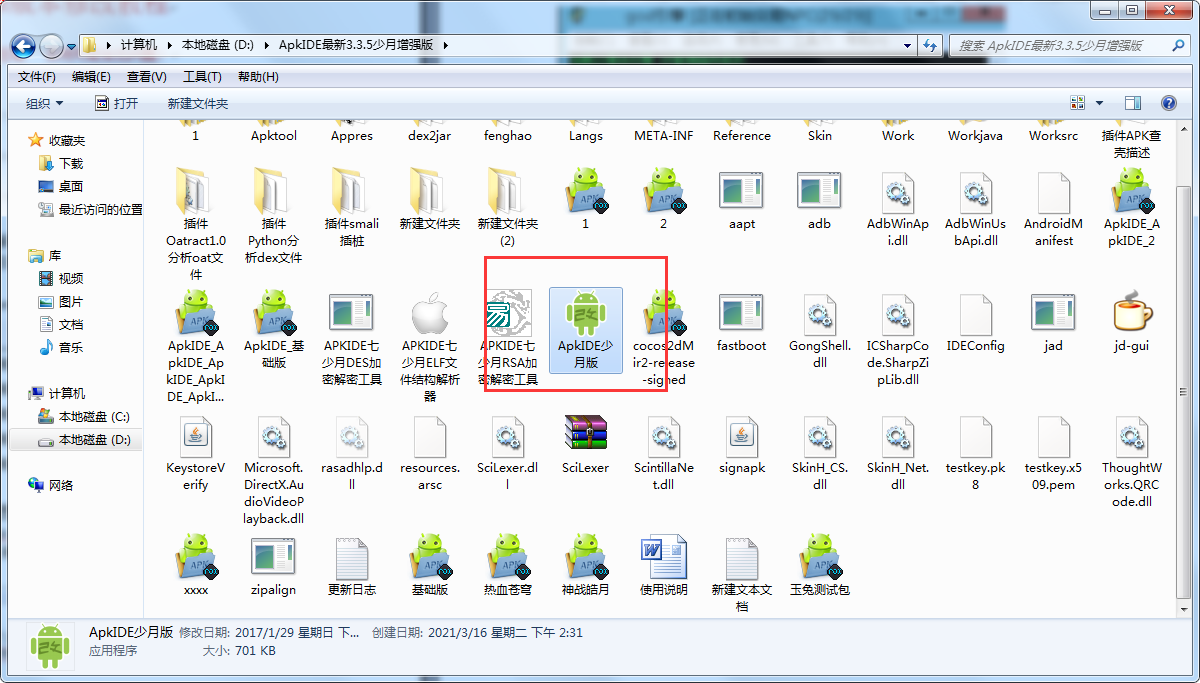Select the fastboot executable icon
The height and width of the screenshot is (683, 1200).
742,314
